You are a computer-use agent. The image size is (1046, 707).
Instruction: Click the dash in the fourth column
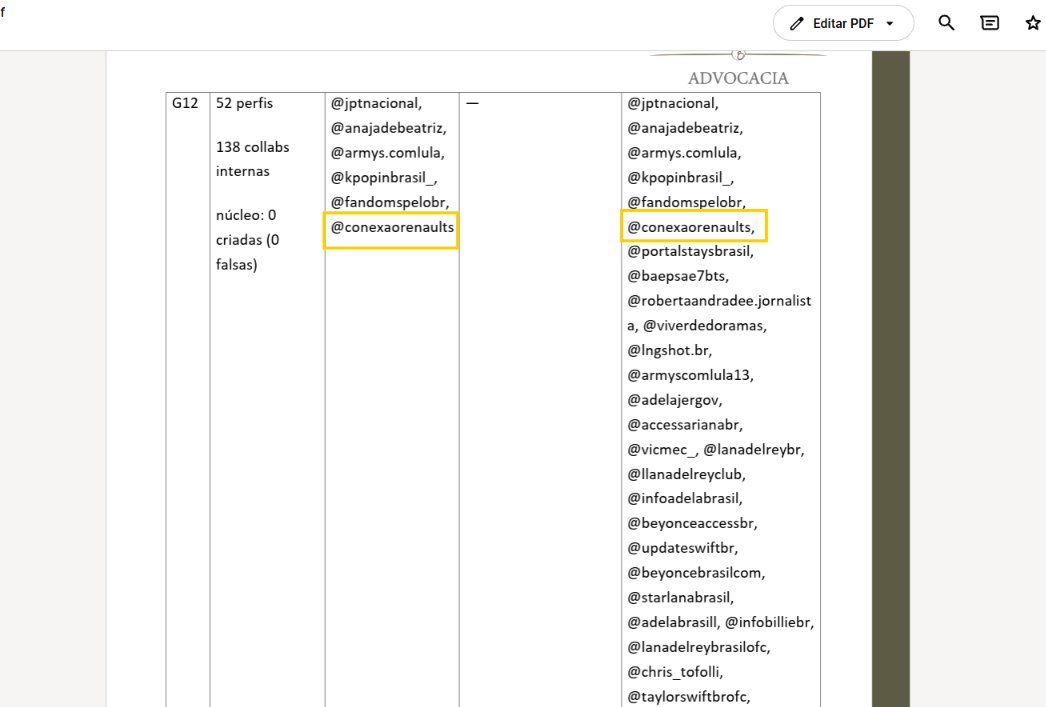(x=472, y=103)
